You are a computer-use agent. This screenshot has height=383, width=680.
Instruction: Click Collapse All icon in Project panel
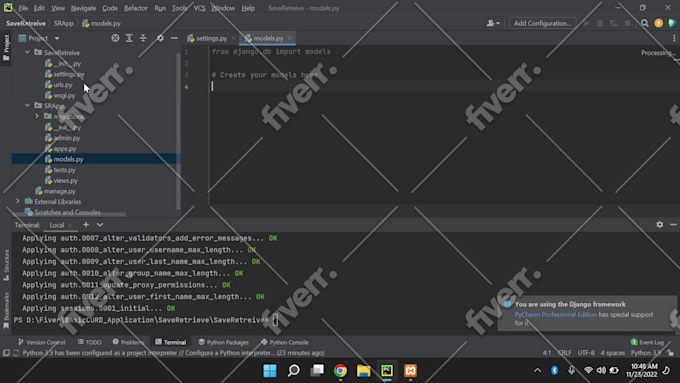143,38
